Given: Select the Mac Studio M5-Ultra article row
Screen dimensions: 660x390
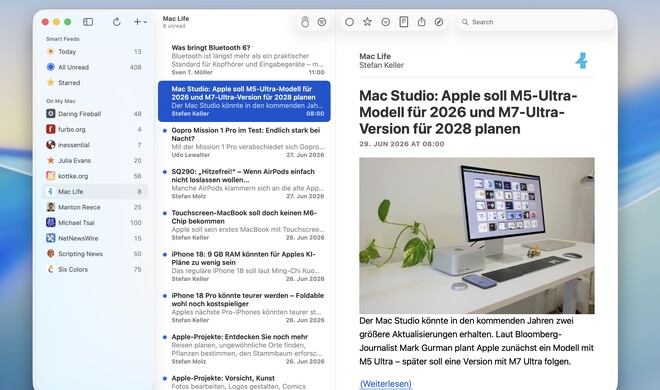Looking at the screenshot, I should coord(244,101).
